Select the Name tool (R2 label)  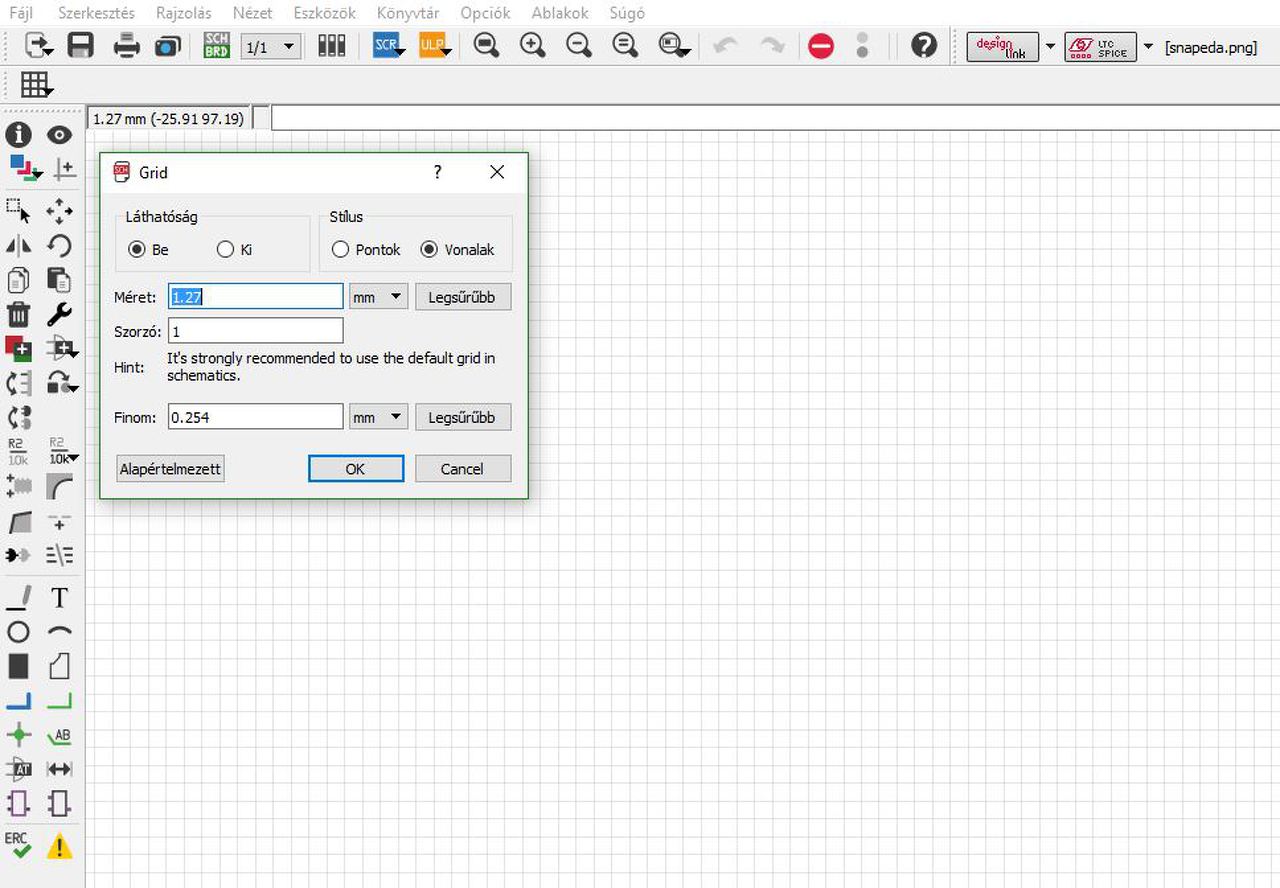coord(19,451)
